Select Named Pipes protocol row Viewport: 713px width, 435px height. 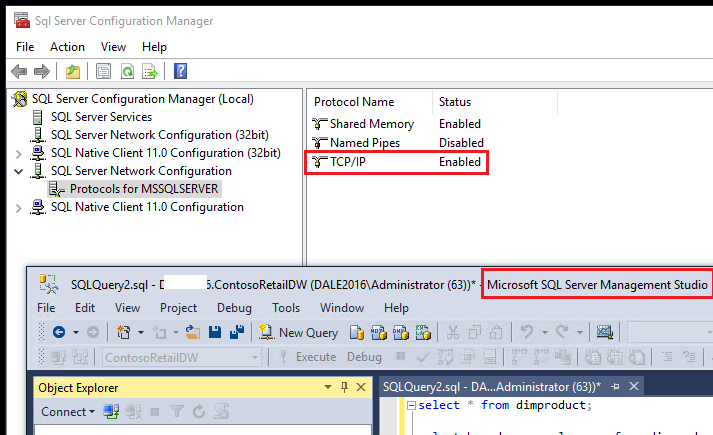(397, 143)
